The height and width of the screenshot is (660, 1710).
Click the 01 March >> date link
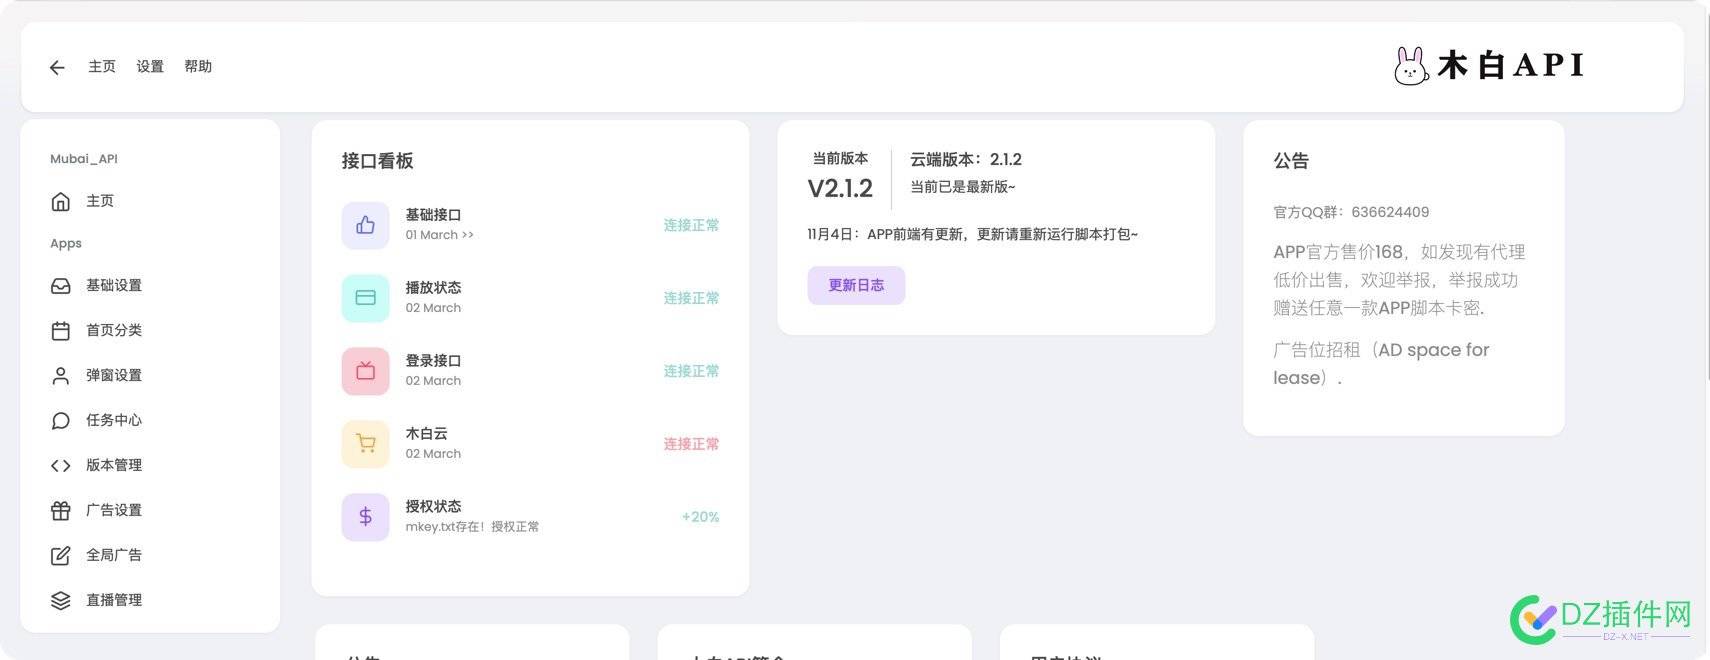[x=439, y=236]
